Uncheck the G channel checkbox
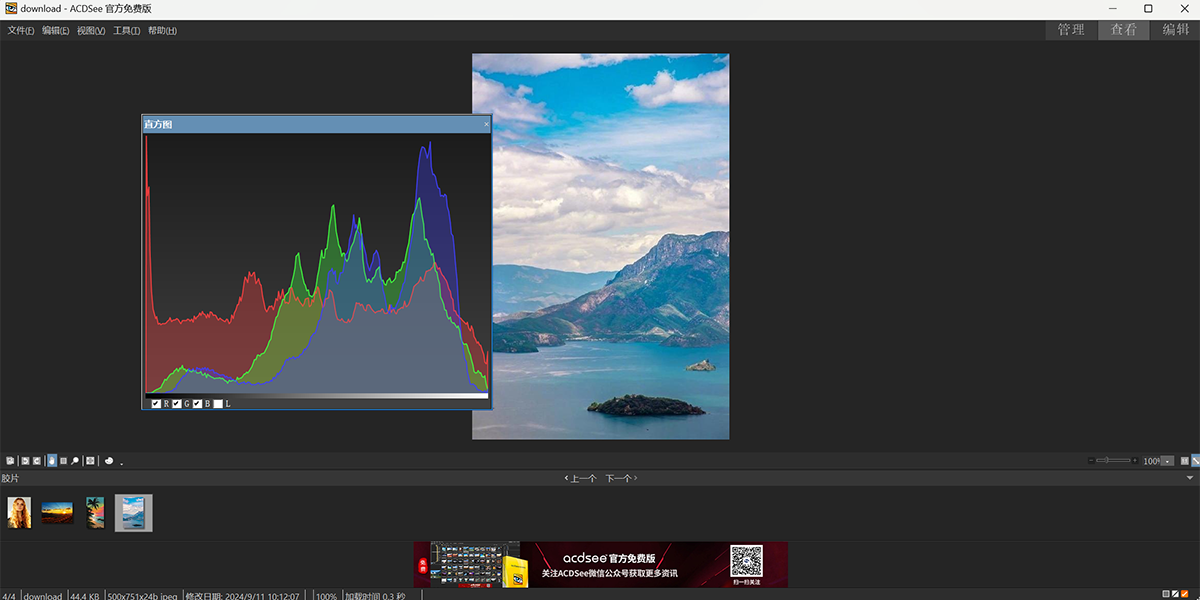Image resolution: width=1200 pixels, height=600 pixels. [177, 403]
